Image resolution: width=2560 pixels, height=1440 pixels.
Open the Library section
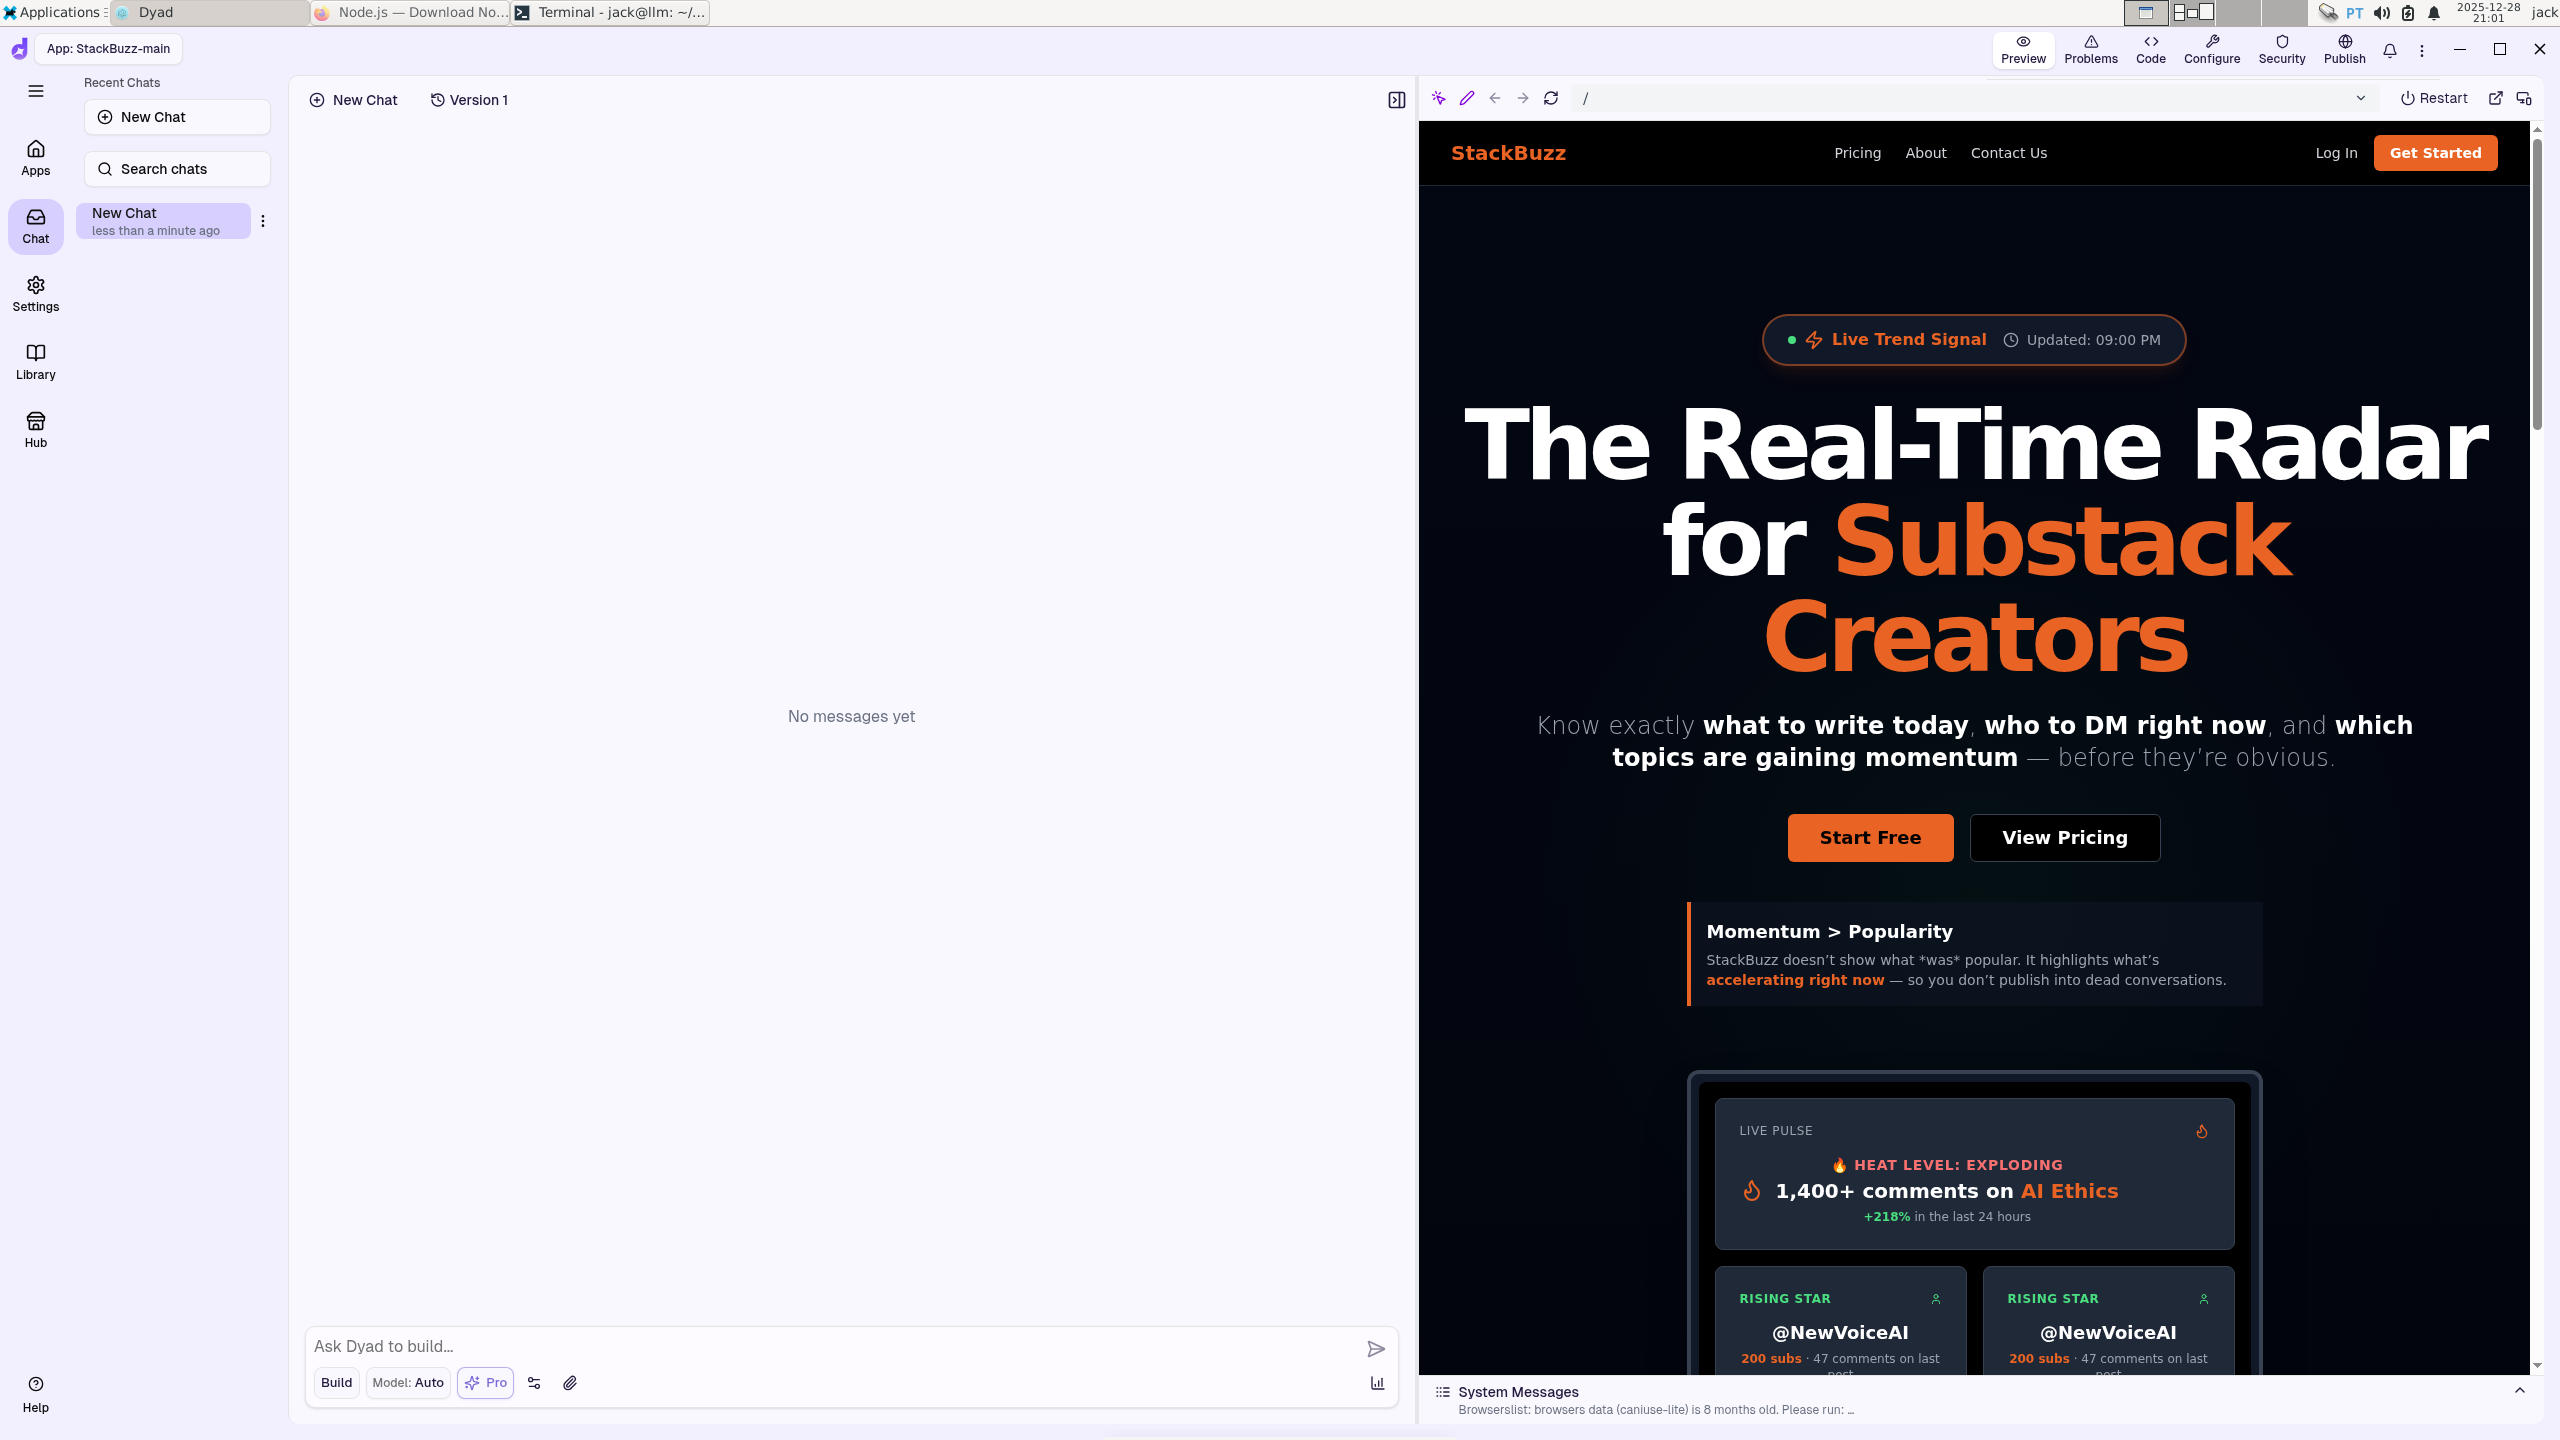(36, 362)
